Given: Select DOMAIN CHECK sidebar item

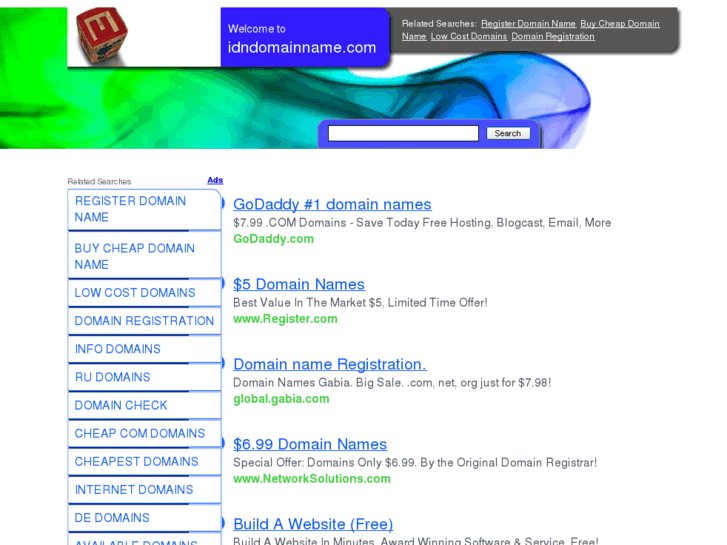Looking at the screenshot, I should [x=144, y=405].
